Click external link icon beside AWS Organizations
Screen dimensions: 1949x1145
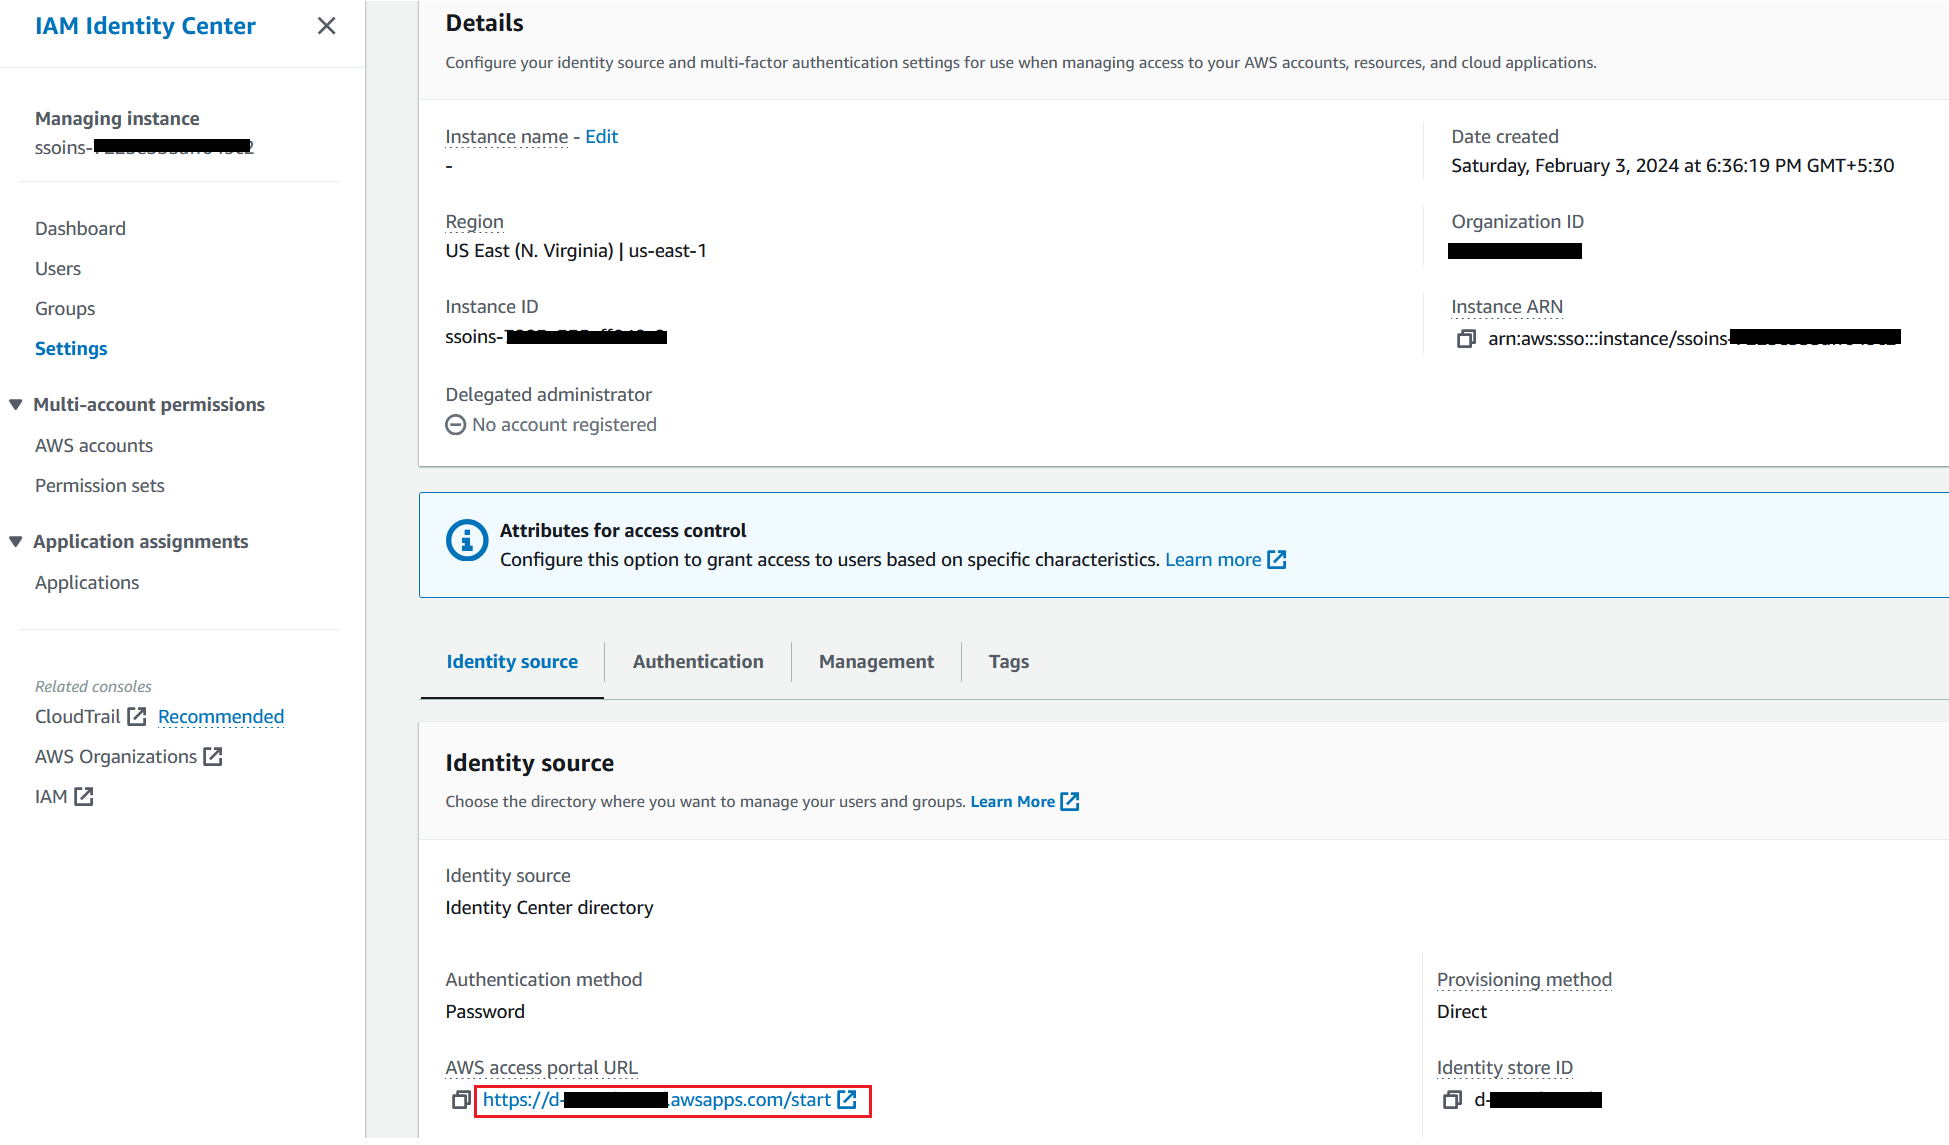pyautogui.click(x=213, y=757)
